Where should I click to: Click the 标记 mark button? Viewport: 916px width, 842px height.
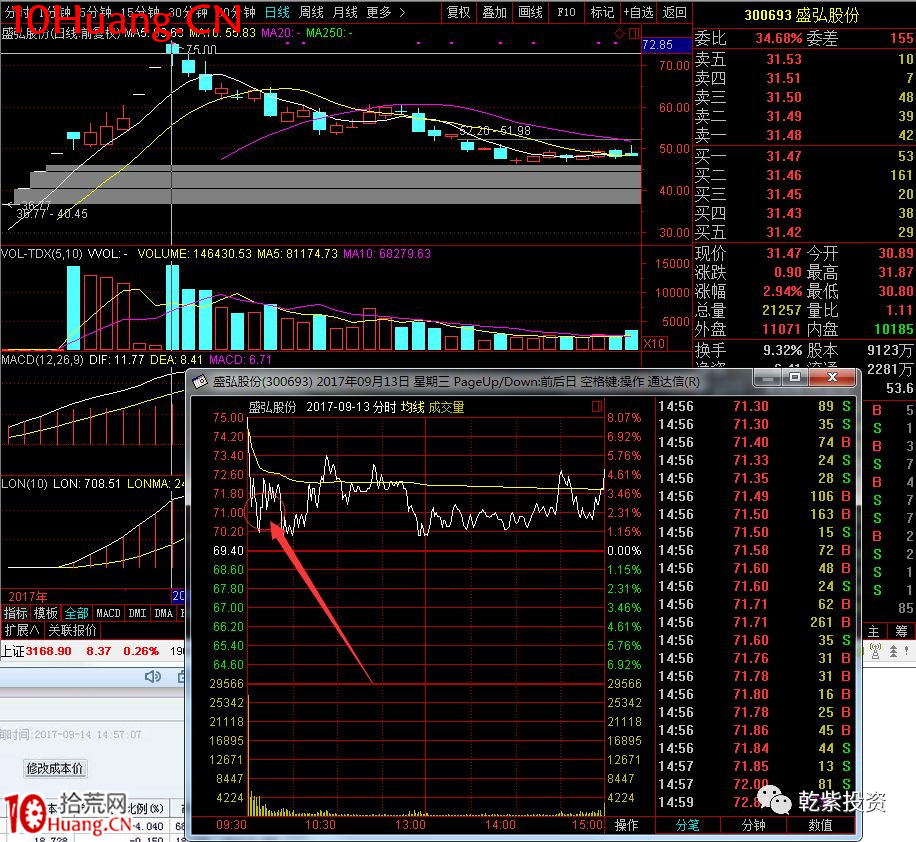[x=602, y=12]
